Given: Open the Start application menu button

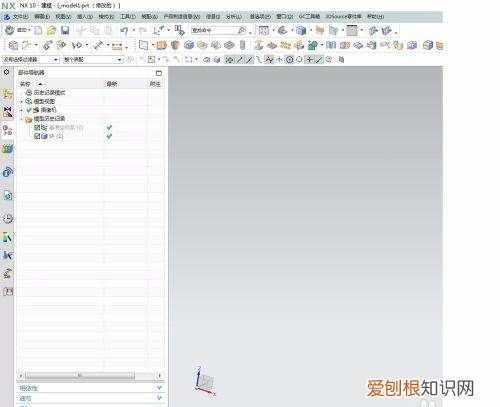Looking at the screenshot, I should tap(18, 30).
